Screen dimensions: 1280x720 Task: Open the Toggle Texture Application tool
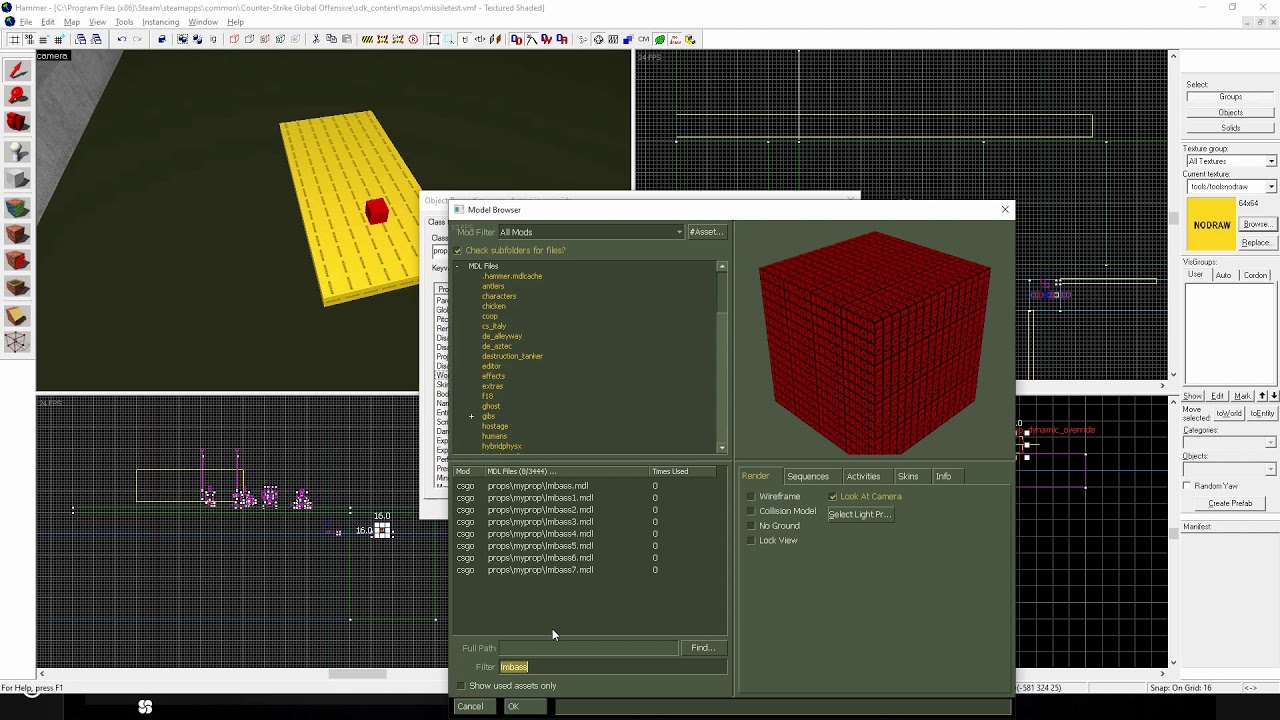(x=16, y=208)
